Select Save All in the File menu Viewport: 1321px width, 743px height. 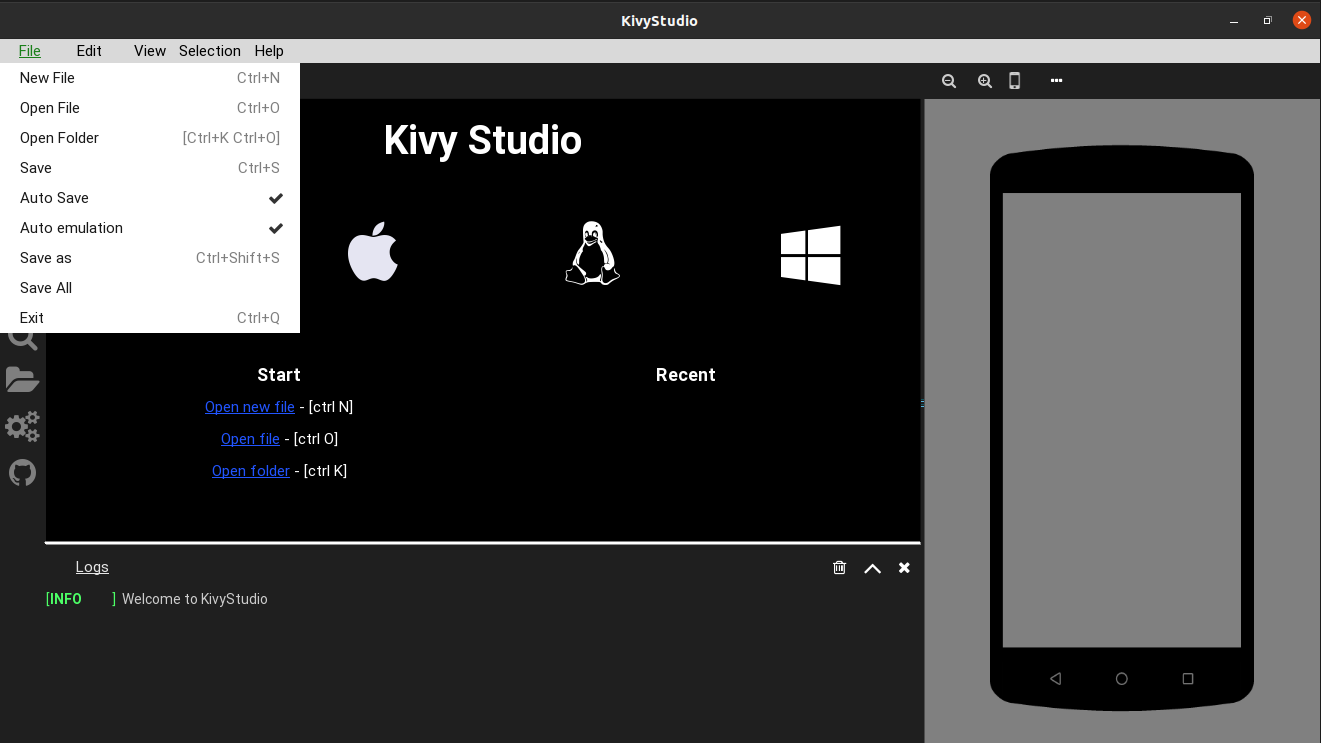pyautogui.click(x=150, y=288)
